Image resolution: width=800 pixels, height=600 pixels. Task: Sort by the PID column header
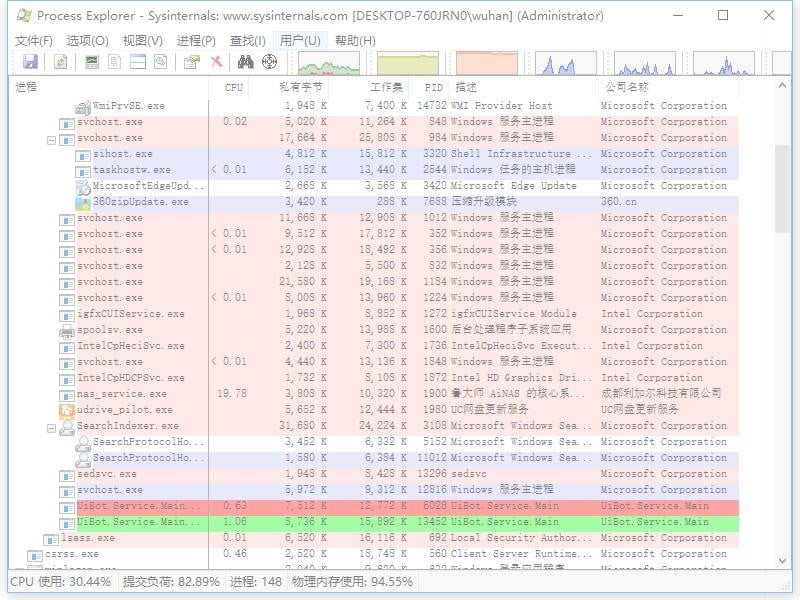429,87
